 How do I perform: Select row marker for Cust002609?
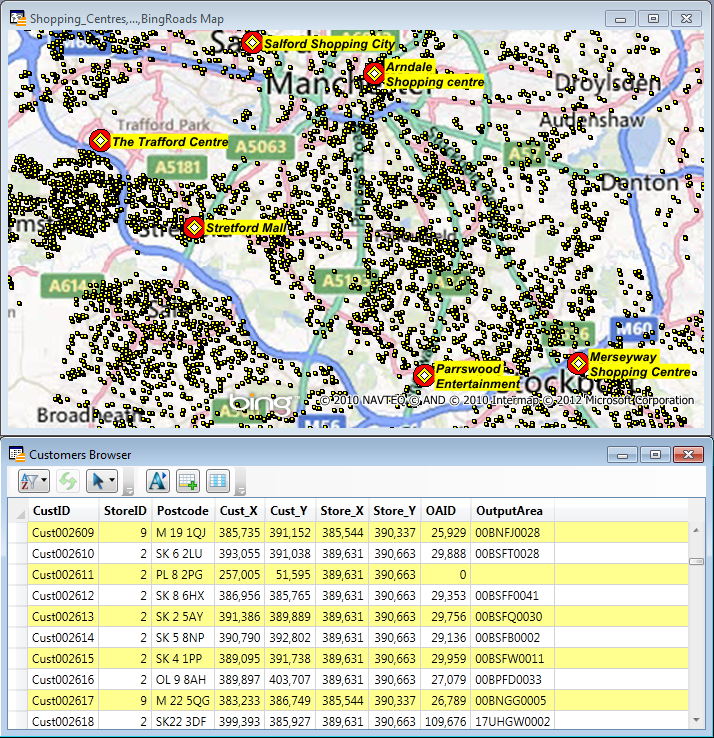[x=18, y=532]
